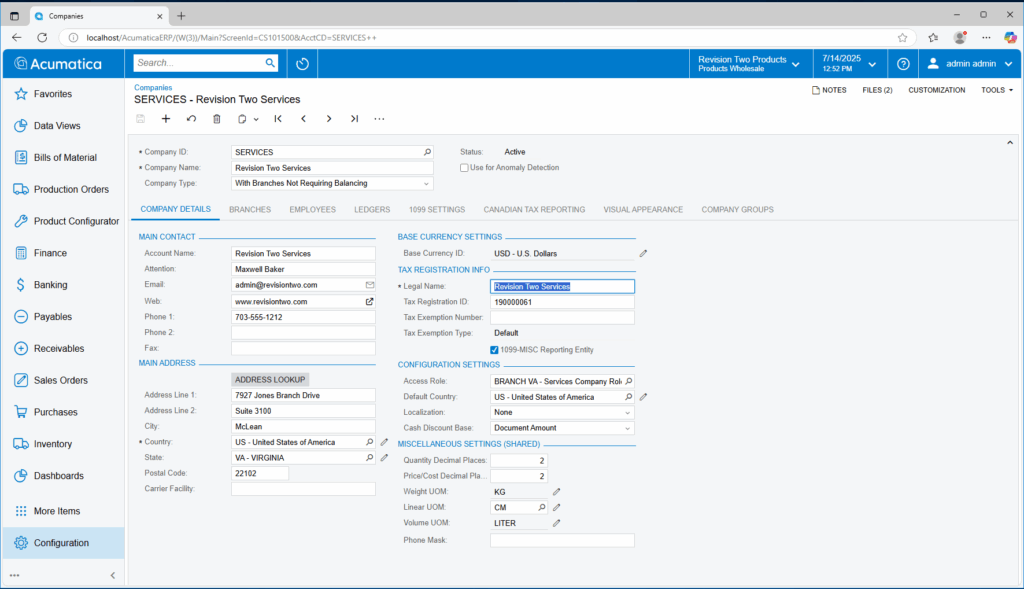
Task: Open the business date 7/14/2025 dropdown
Action: (848, 64)
